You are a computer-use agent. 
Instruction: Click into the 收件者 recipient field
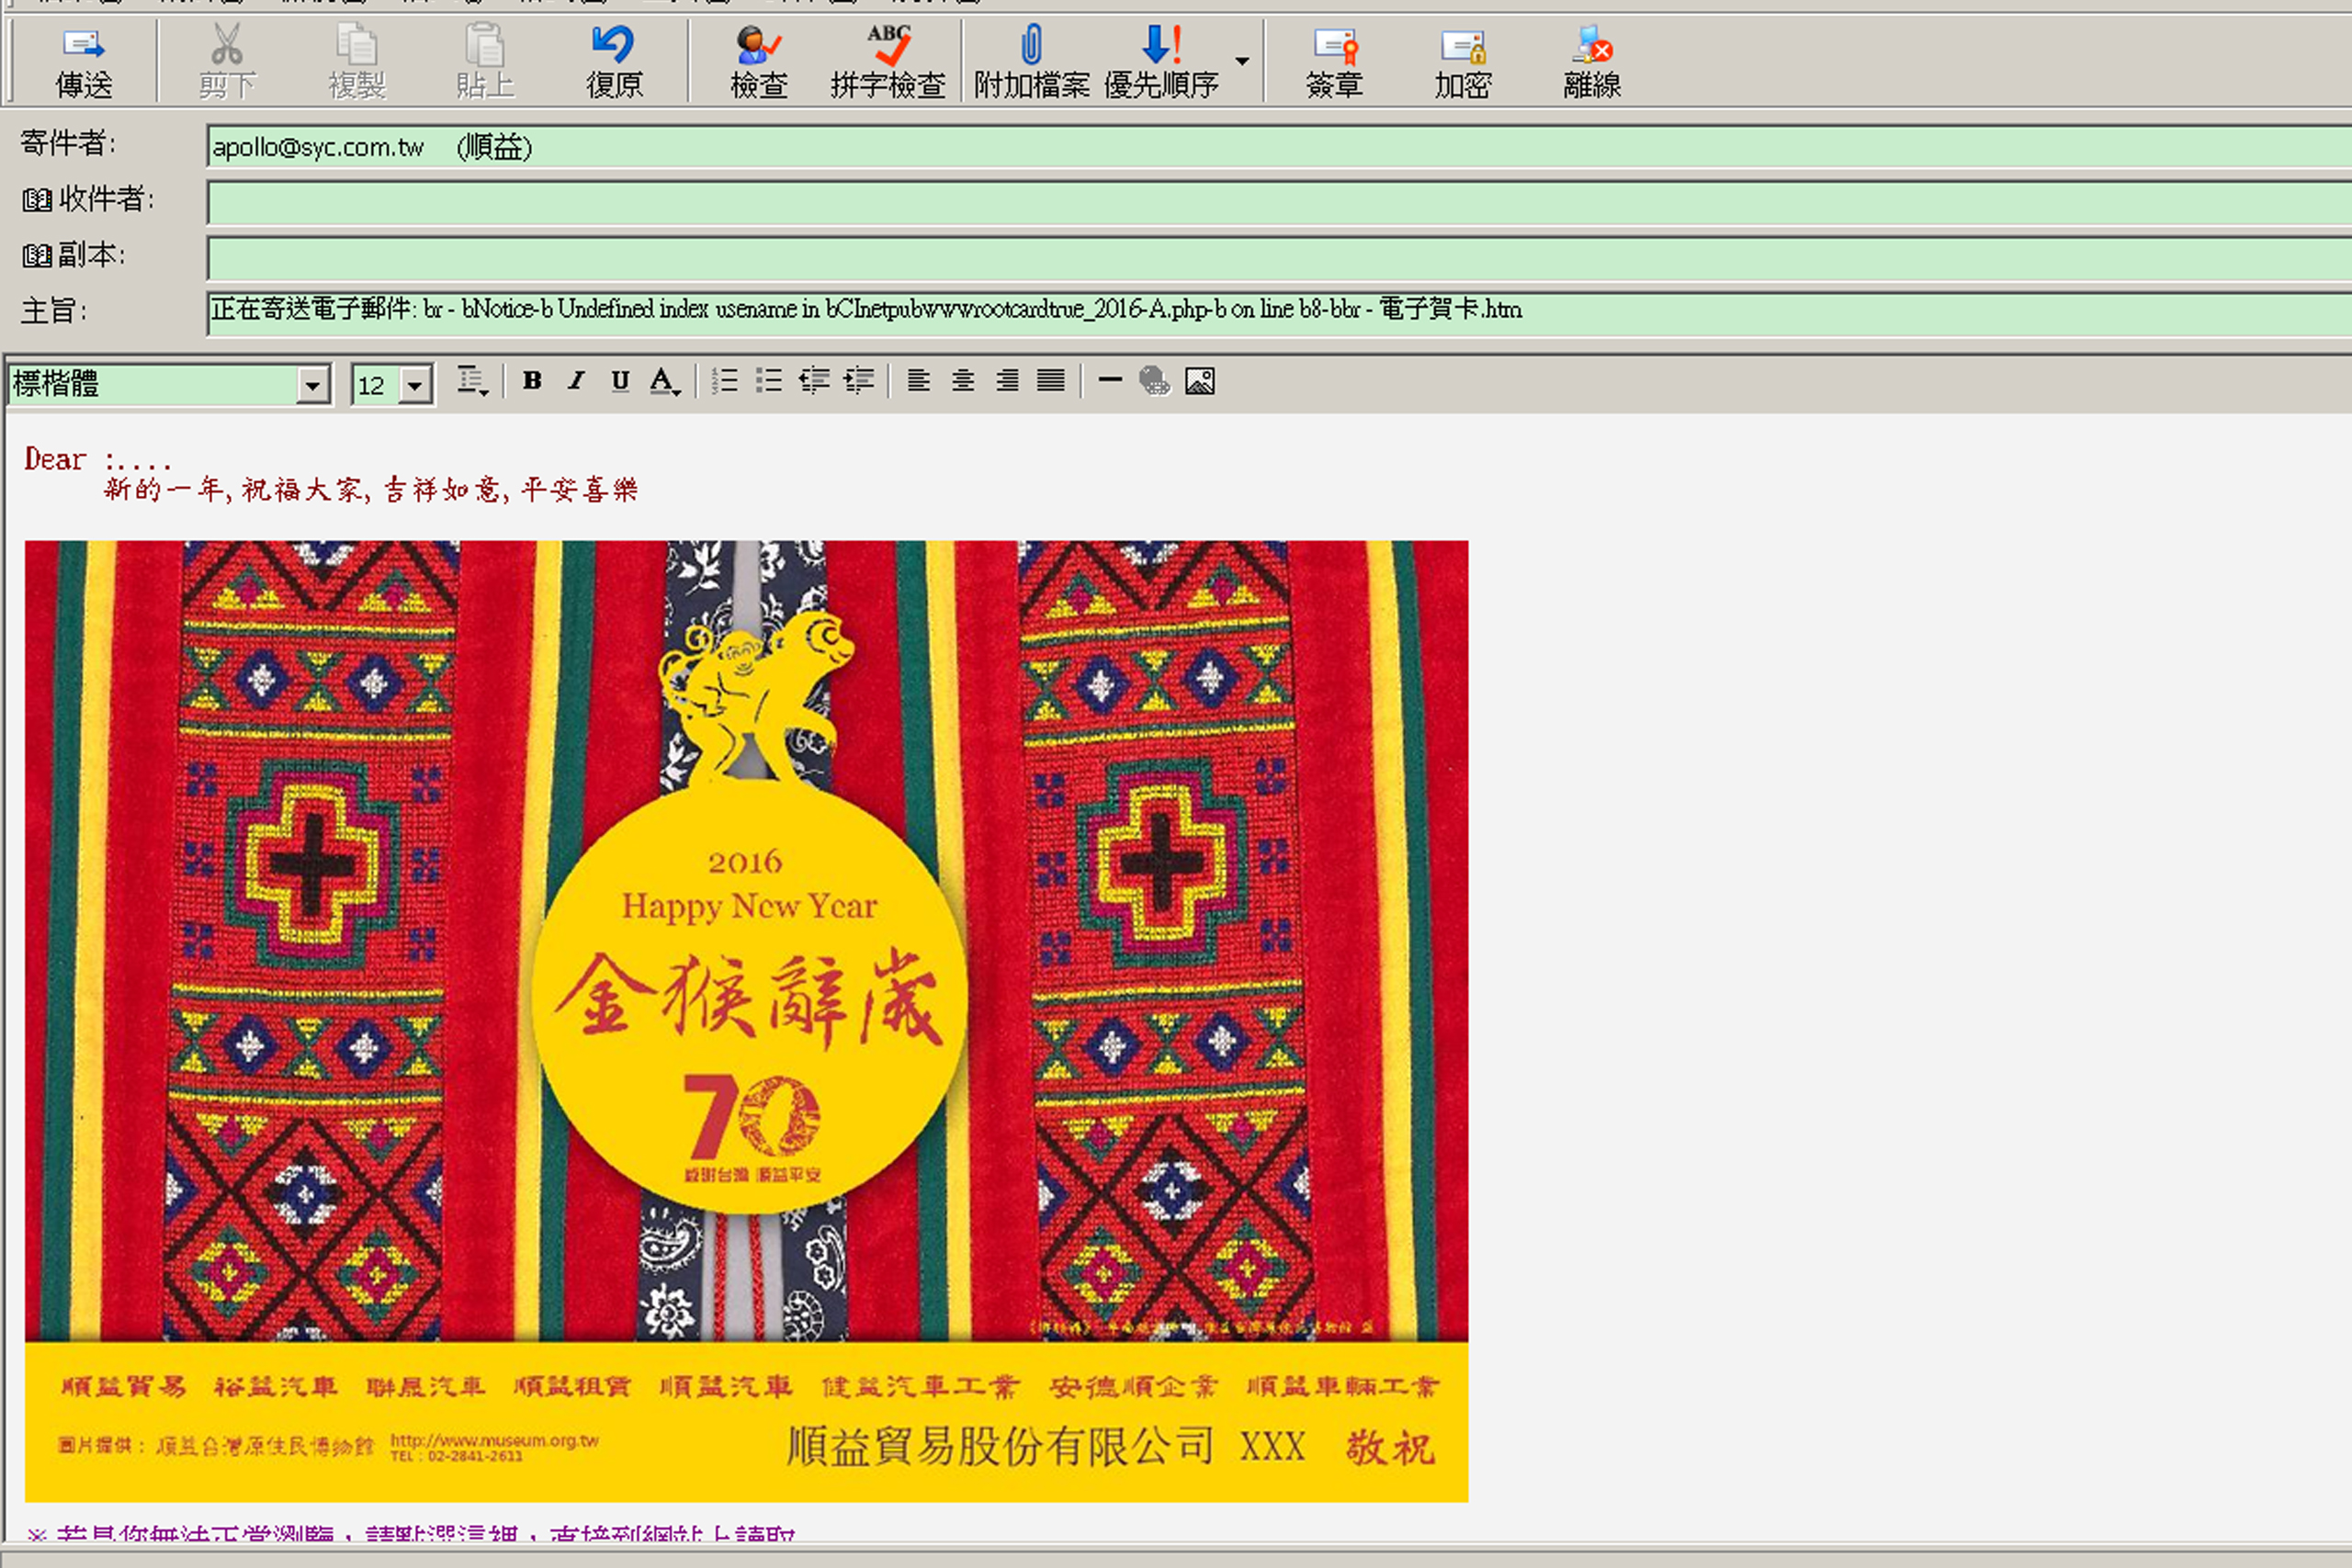point(1279,203)
